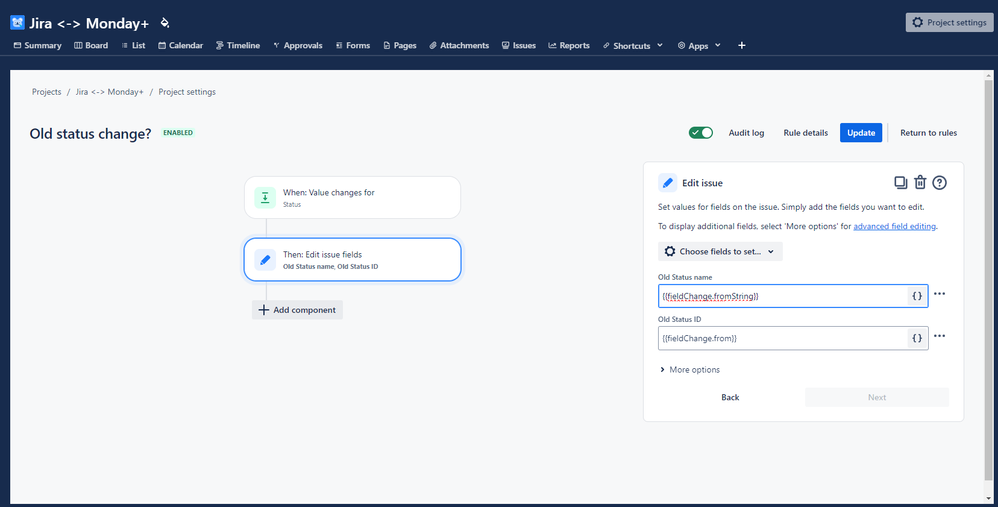Open 'Choose fields to set...' dropdown
998x507 pixels.
(720, 251)
